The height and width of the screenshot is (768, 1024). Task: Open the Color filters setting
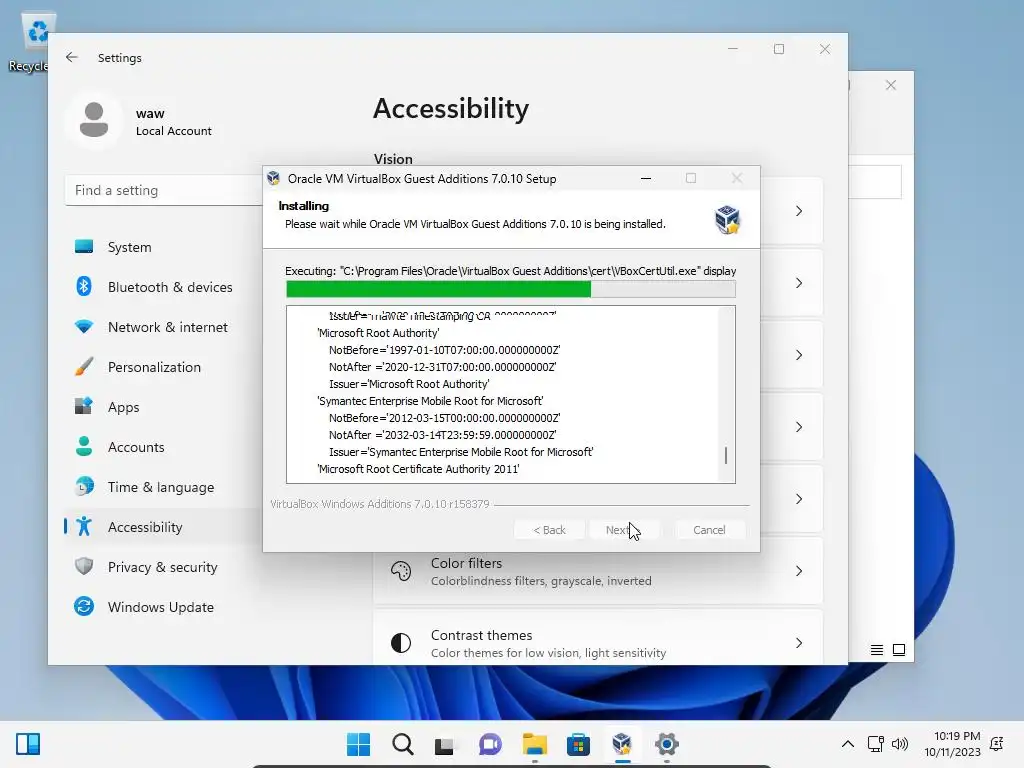point(598,571)
